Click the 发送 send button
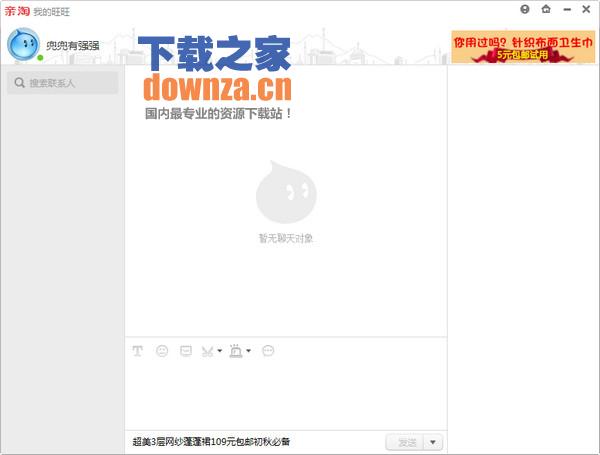Viewport: 600px width, 455px height. click(x=406, y=442)
